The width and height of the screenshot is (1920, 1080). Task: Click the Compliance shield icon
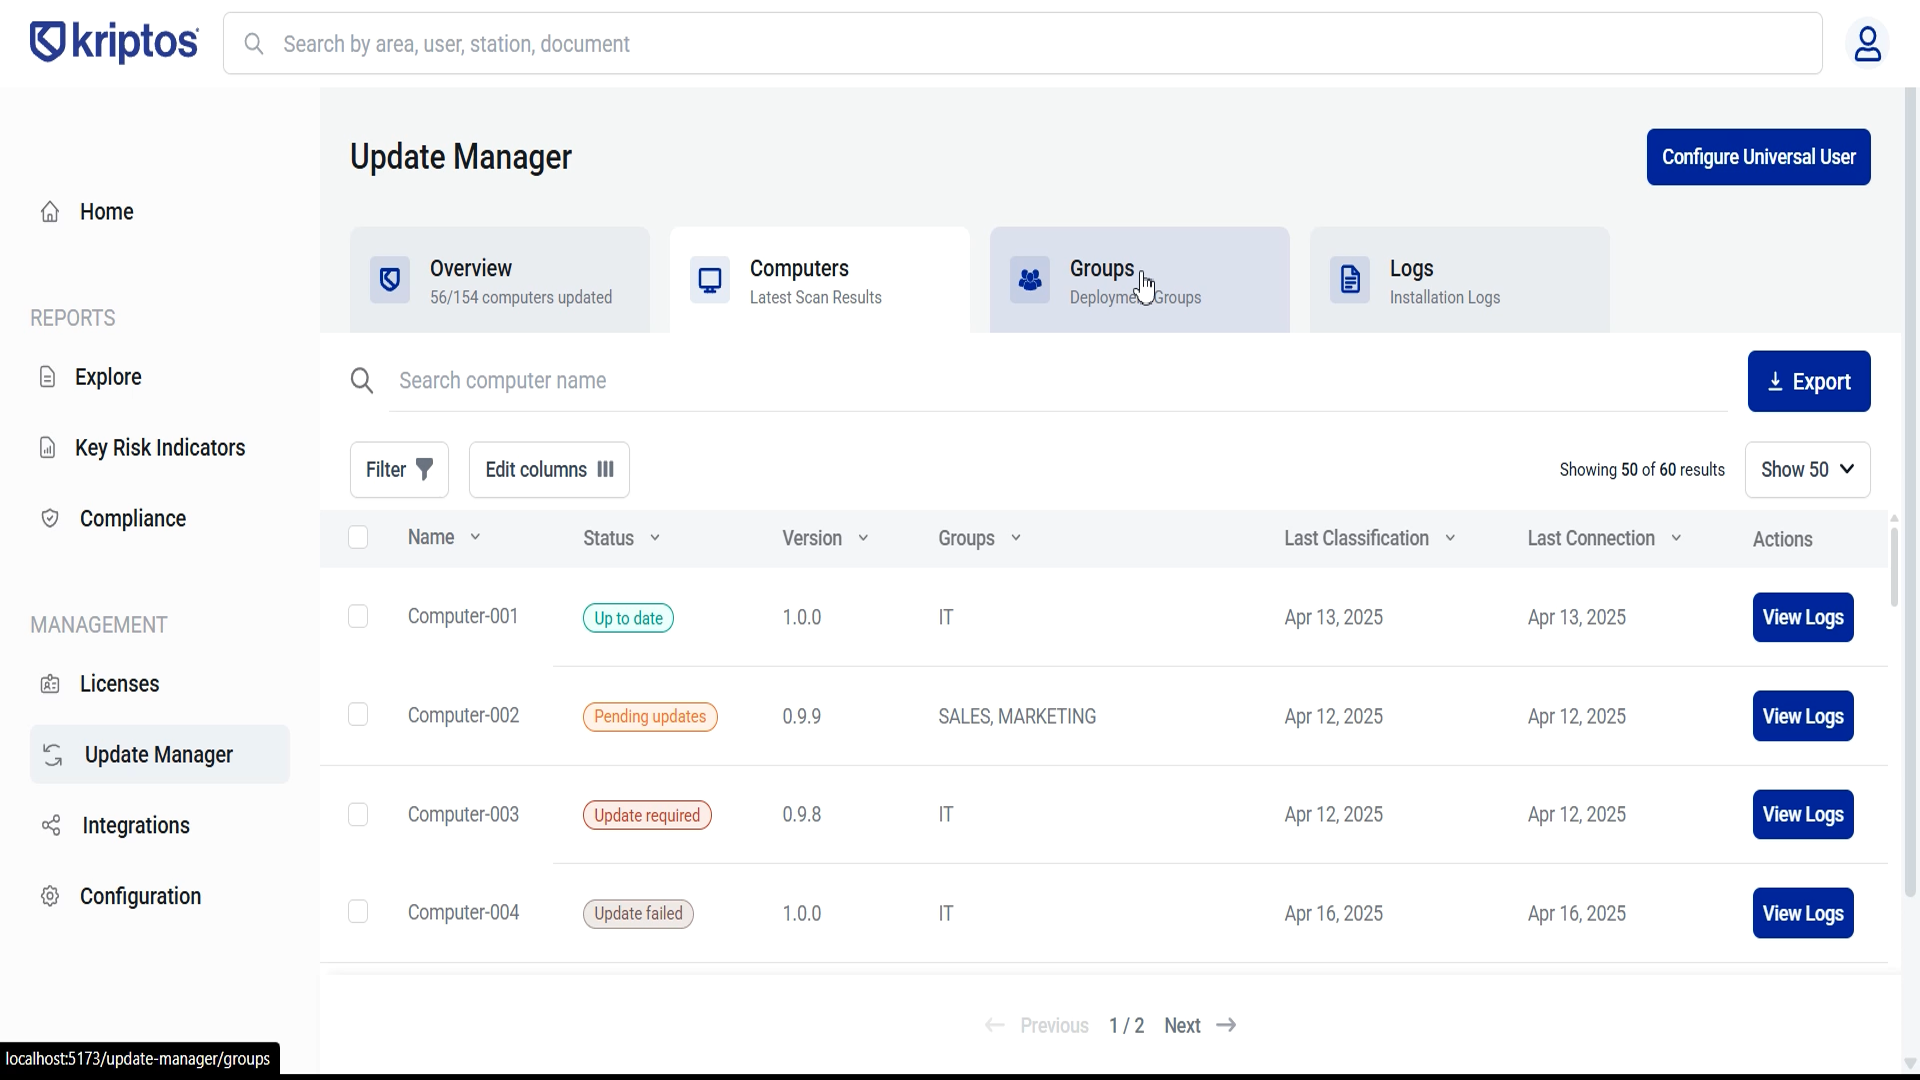coord(49,518)
